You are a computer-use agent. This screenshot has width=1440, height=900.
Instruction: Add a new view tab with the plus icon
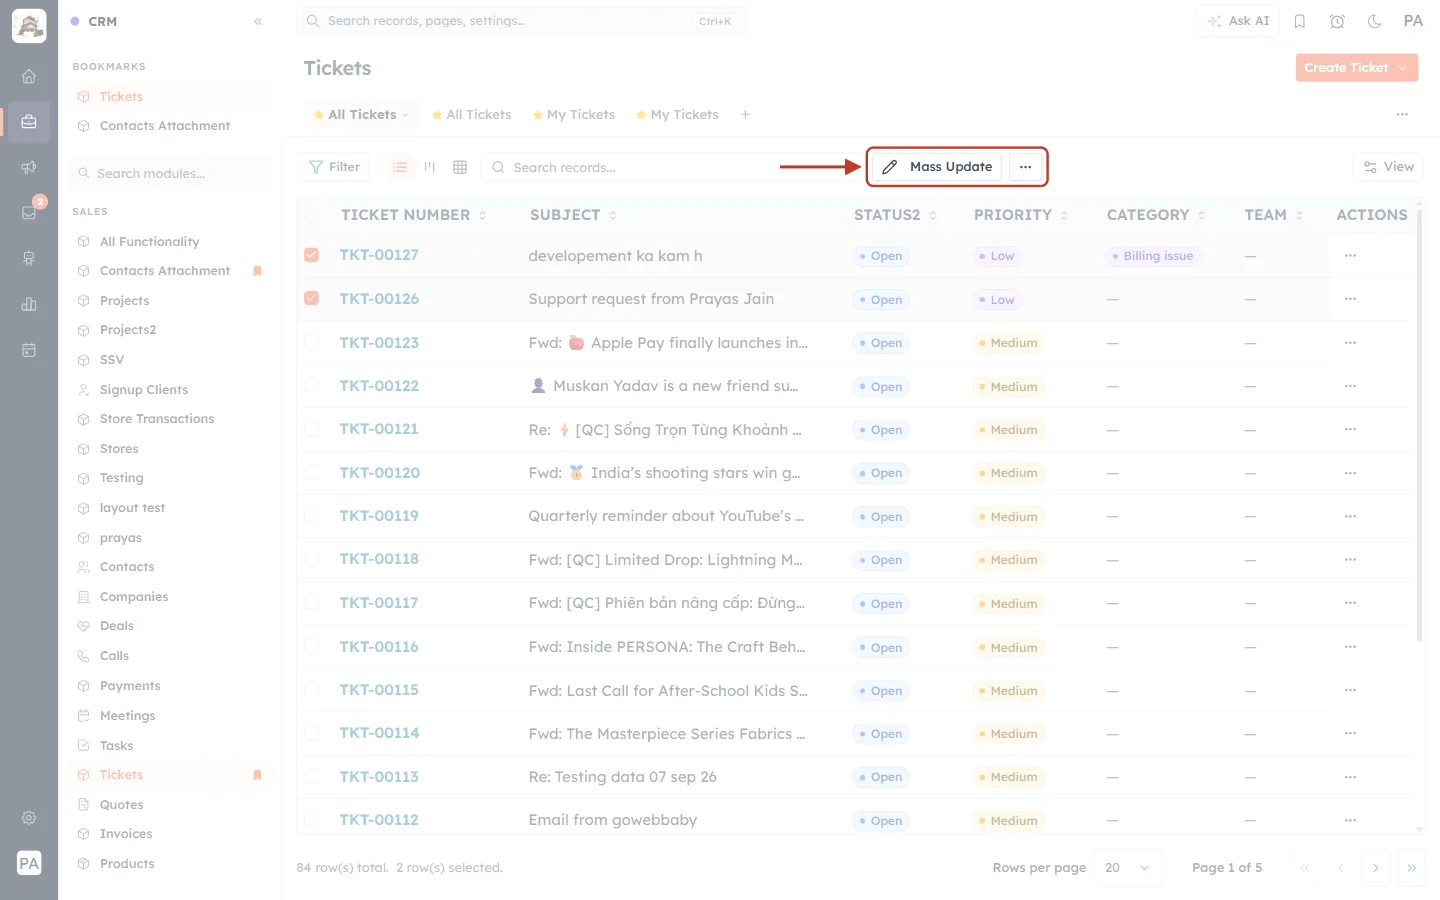745,115
